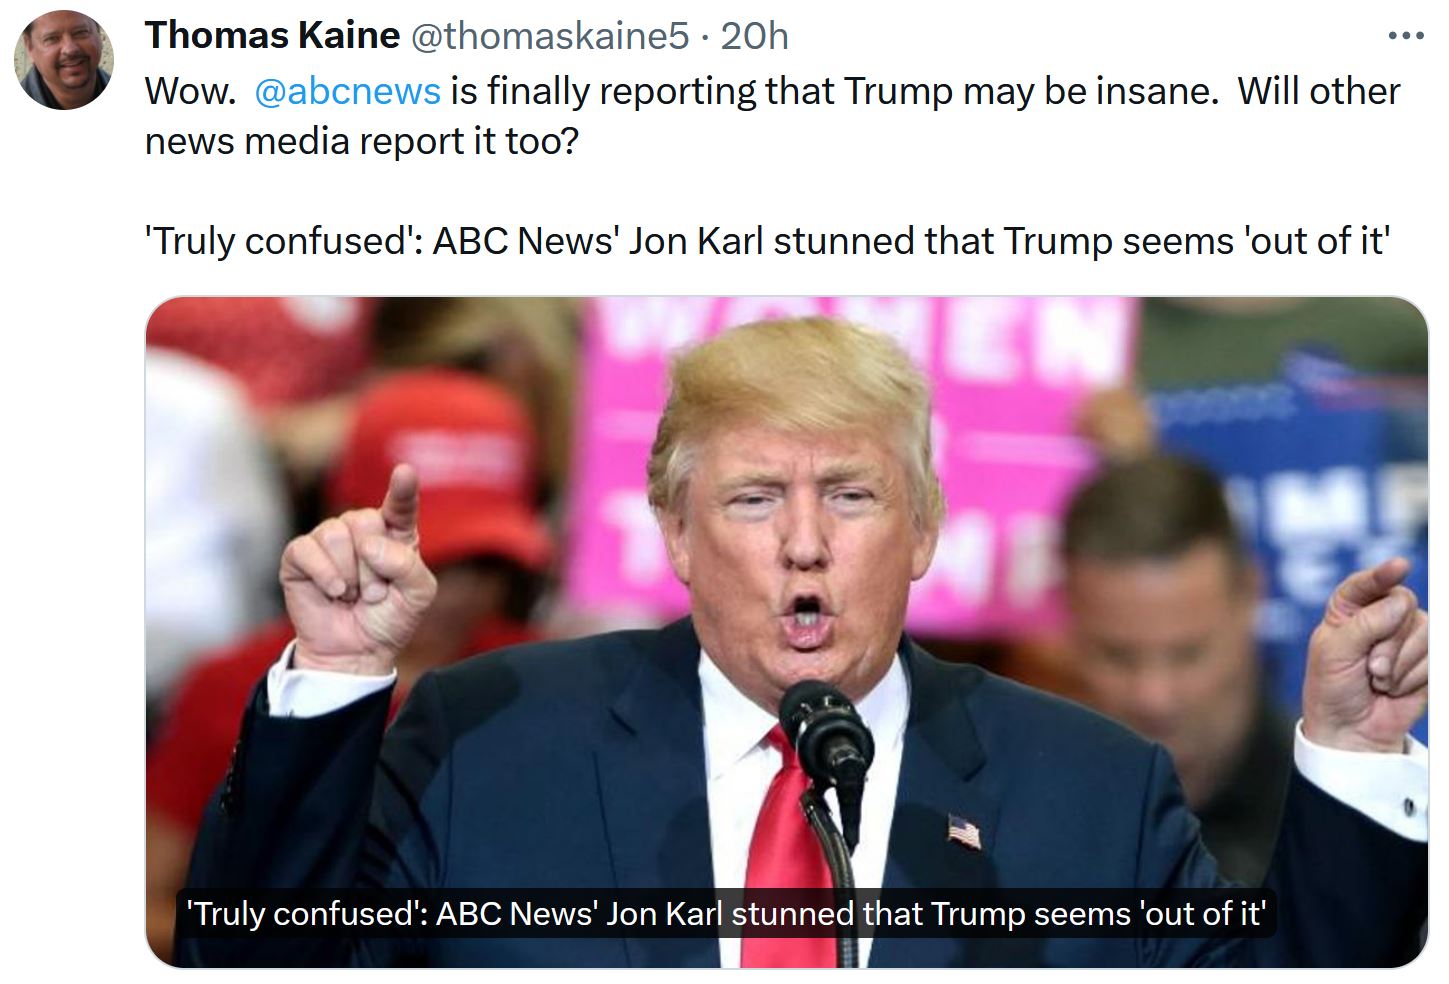
Task: Open Thomas Kaine's profile avatar
Action: click(x=63, y=60)
